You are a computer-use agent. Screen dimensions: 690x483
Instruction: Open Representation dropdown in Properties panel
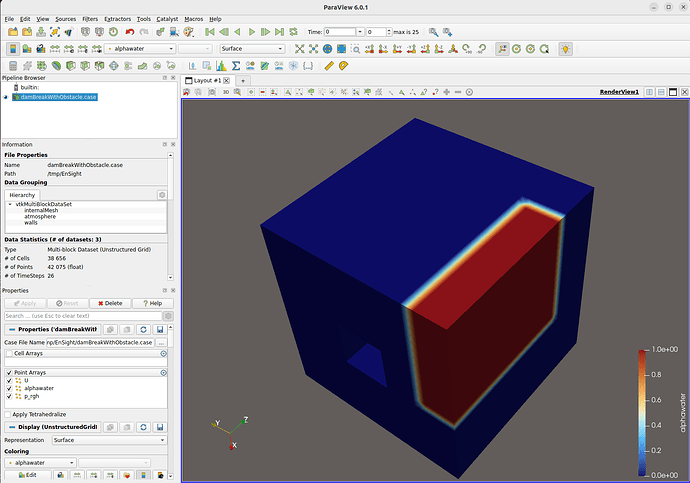click(109, 440)
